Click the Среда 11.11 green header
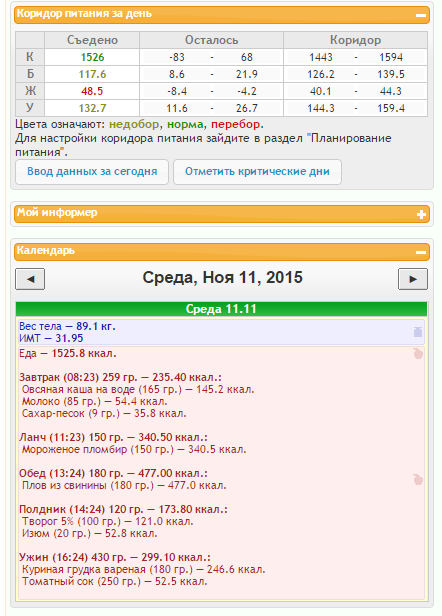Image resolution: width=442 pixels, height=616 pixels. [x=221, y=309]
